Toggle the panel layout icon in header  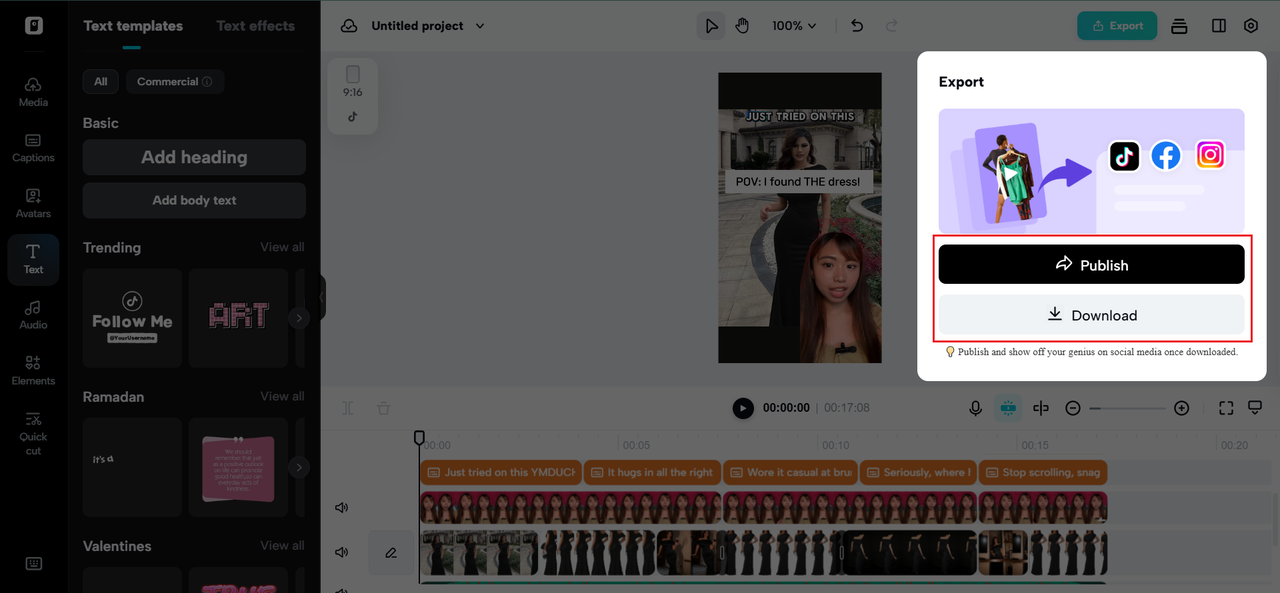coord(1218,26)
